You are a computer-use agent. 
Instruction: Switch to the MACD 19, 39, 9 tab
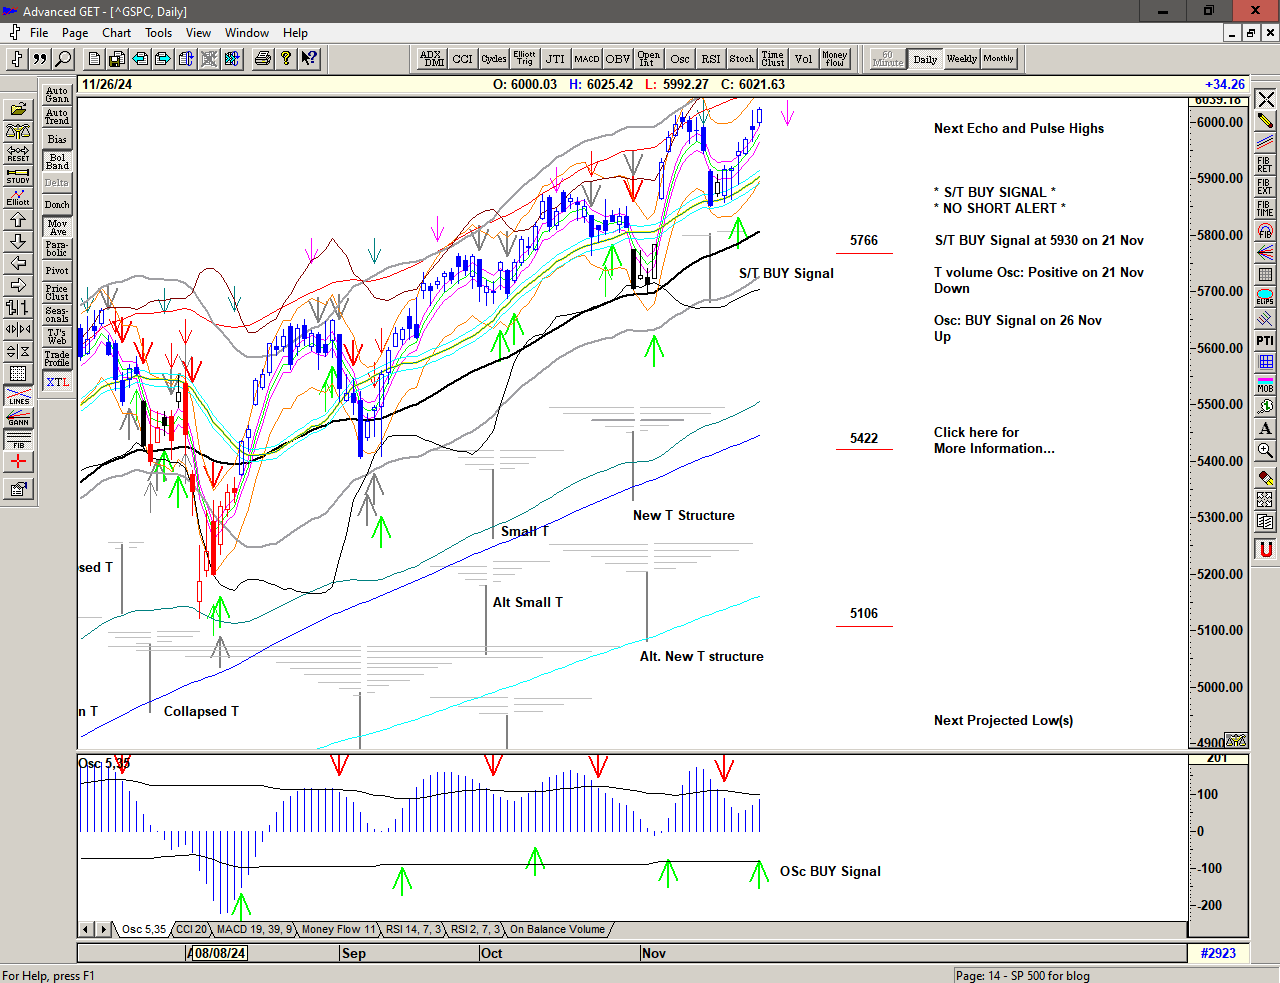254,930
